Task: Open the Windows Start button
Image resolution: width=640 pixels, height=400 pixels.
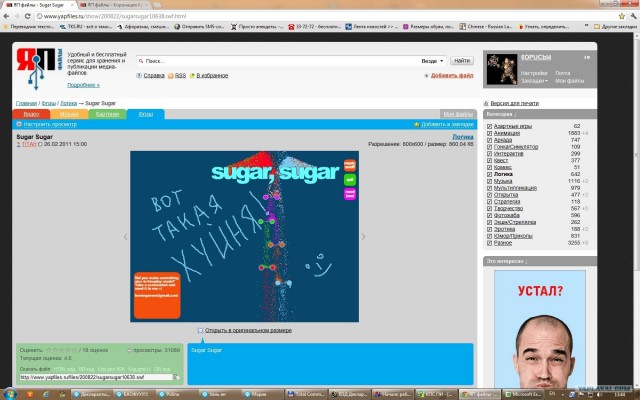Action: [10, 394]
